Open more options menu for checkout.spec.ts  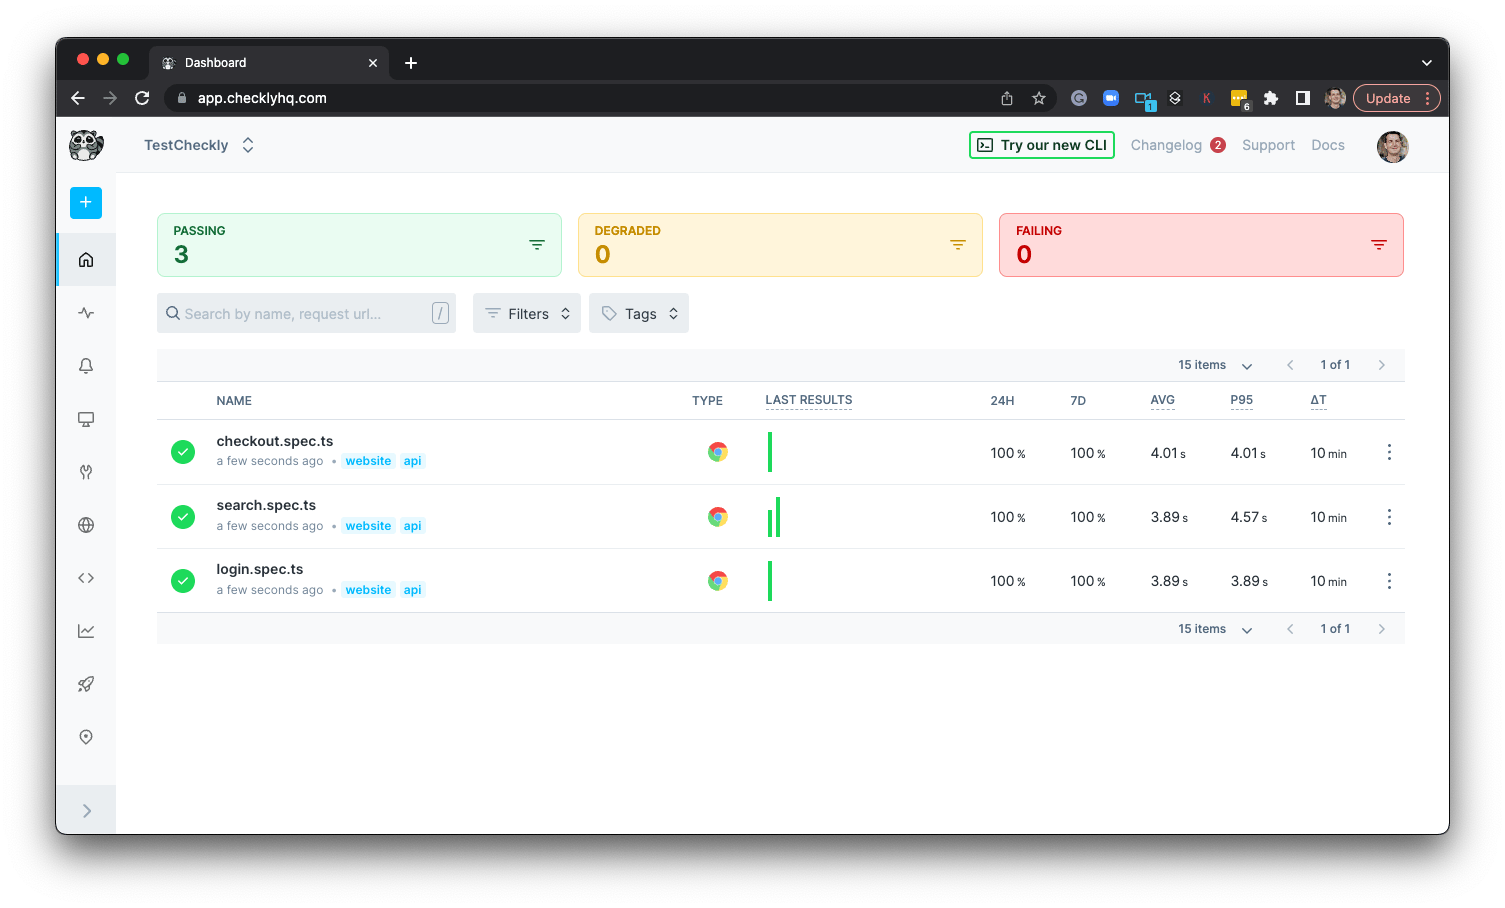tap(1389, 452)
